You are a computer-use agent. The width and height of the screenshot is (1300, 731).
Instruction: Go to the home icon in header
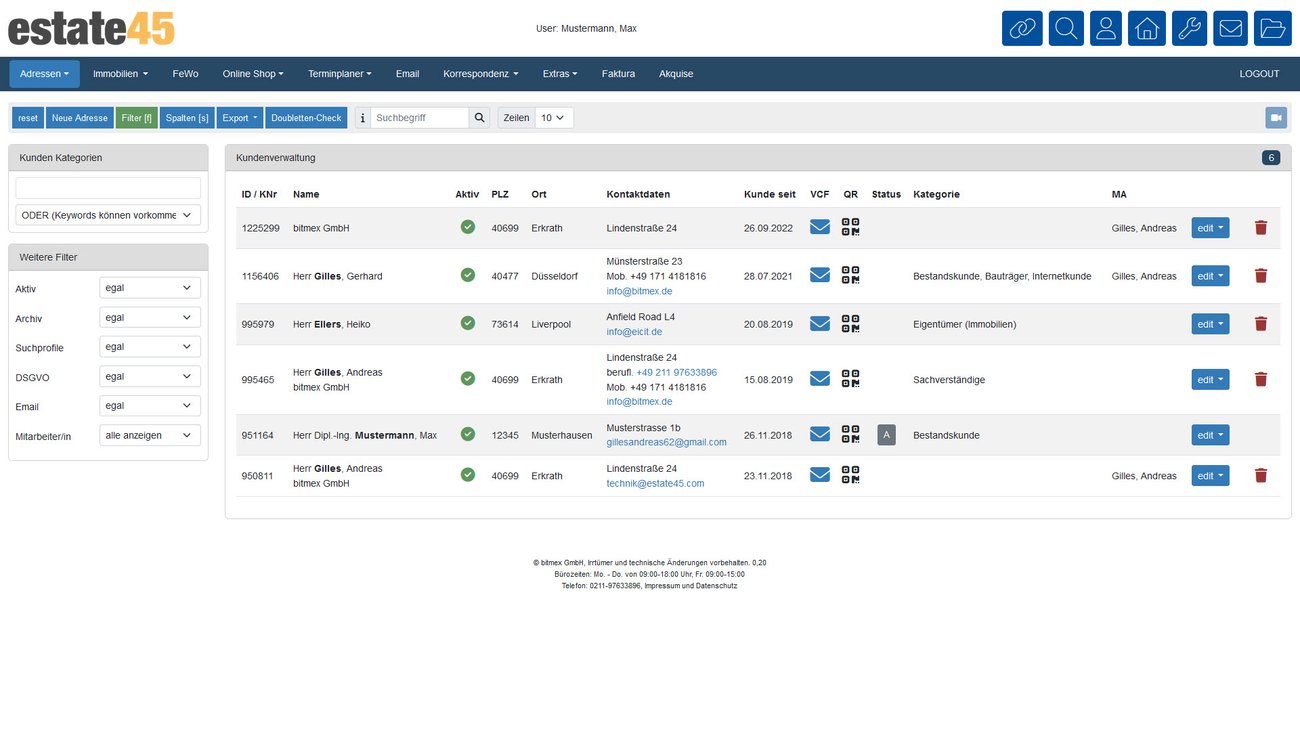[x=1147, y=28]
